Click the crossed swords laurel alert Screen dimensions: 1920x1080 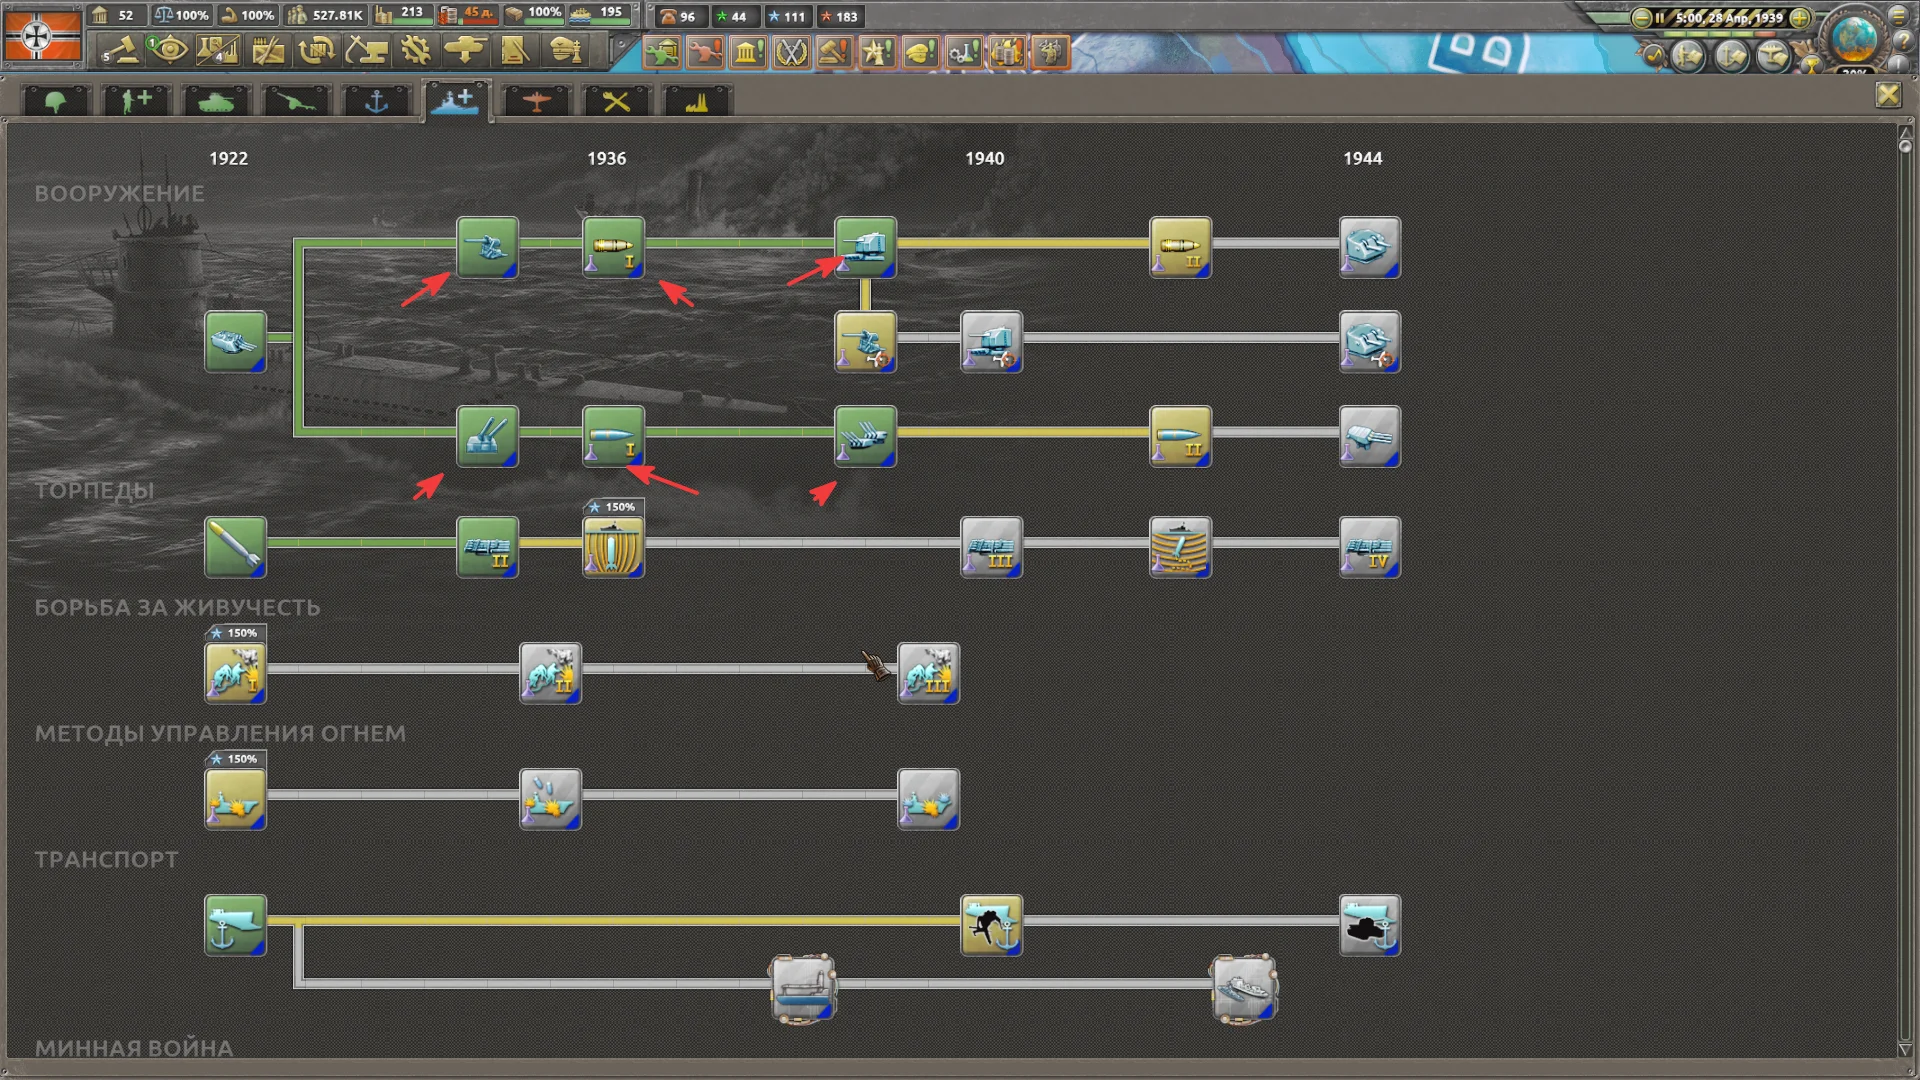click(x=791, y=51)
